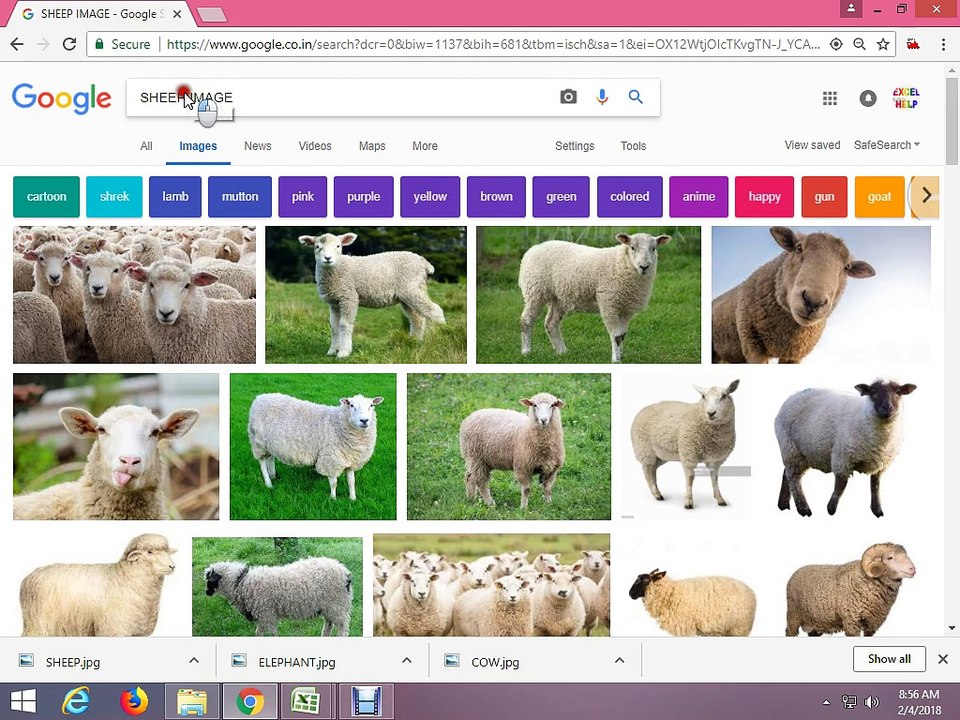
Task: Click the red extension icon in Chrome toolbar
Action: tap(913, 44)
